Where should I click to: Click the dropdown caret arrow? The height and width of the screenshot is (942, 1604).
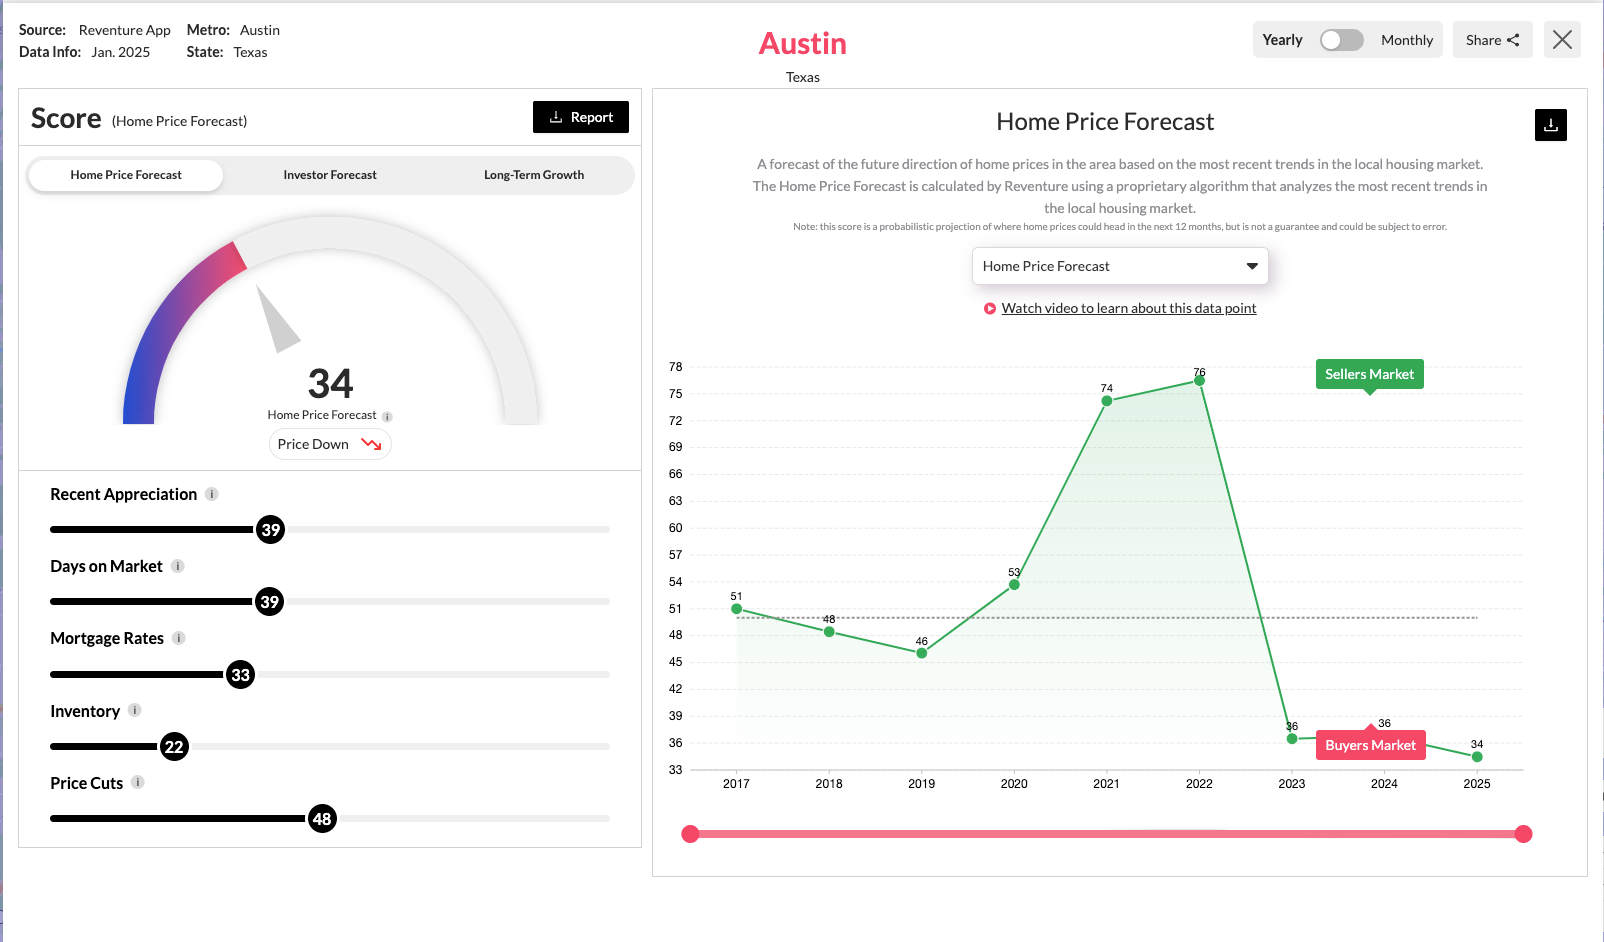(x=1252, y=266)
